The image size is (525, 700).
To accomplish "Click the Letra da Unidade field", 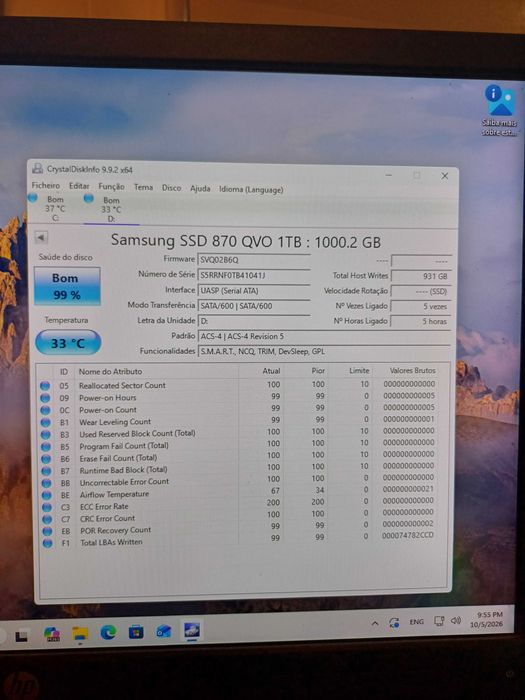I will (x=254, y=321).
